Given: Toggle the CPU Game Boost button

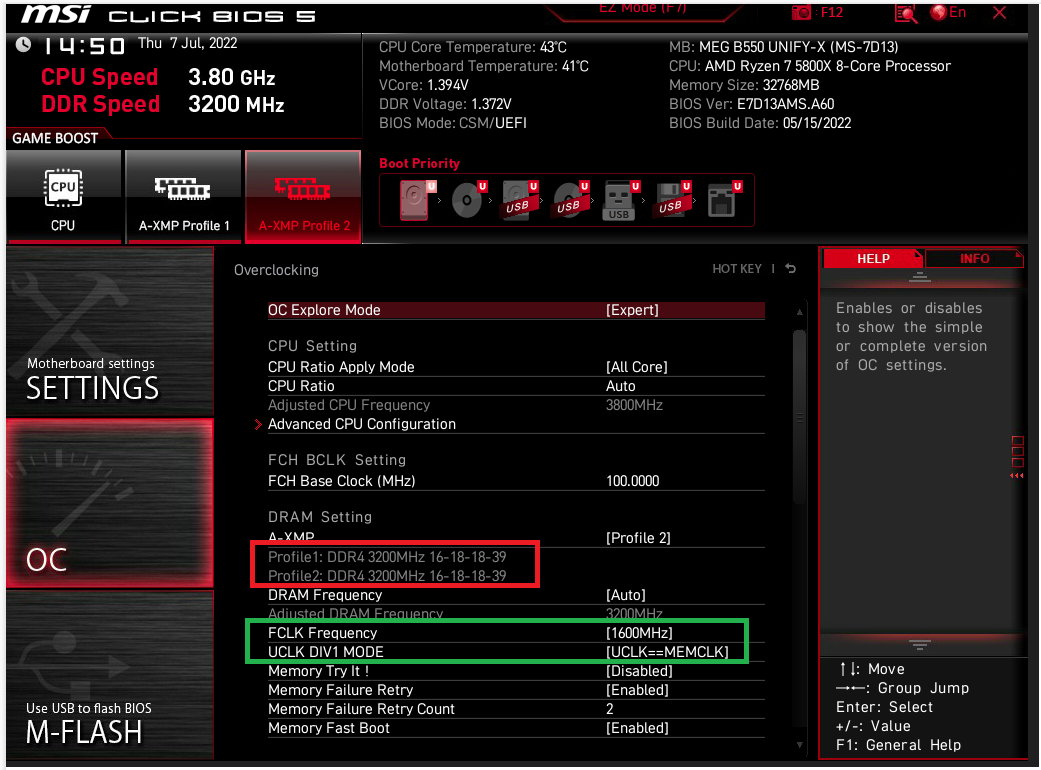Looking at the screenshot, I should [63, 196].
